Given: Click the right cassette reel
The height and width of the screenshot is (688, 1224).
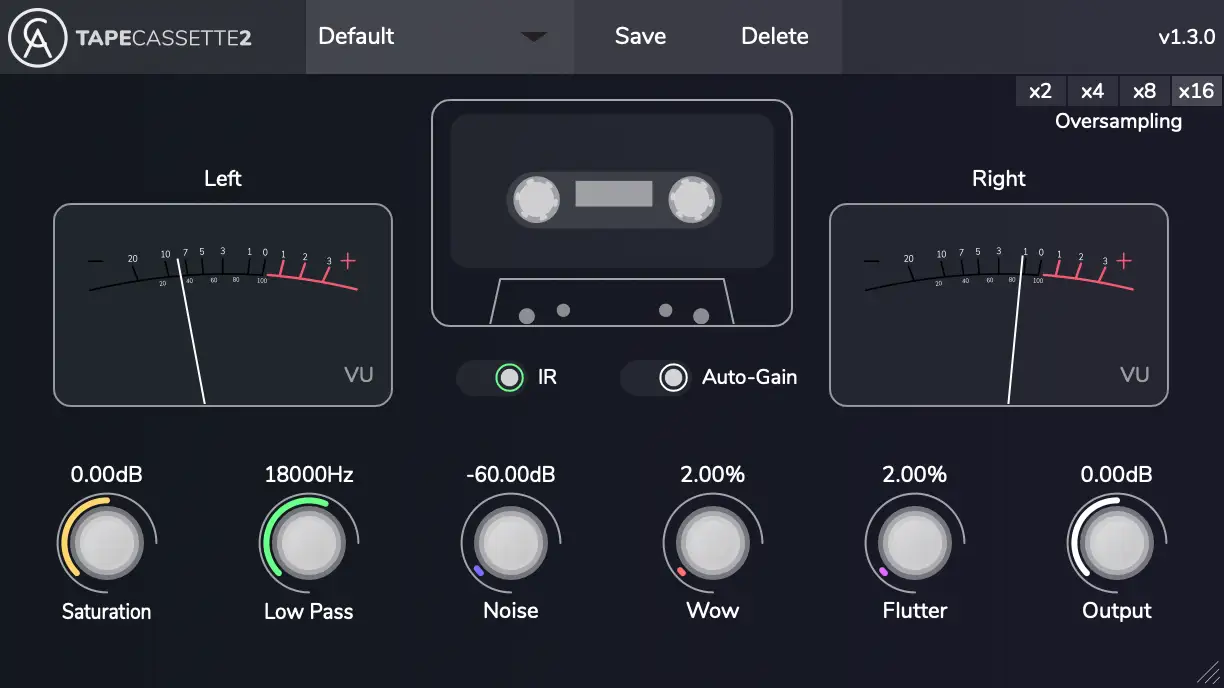Looking at the screenshot, I should point(691,201).
